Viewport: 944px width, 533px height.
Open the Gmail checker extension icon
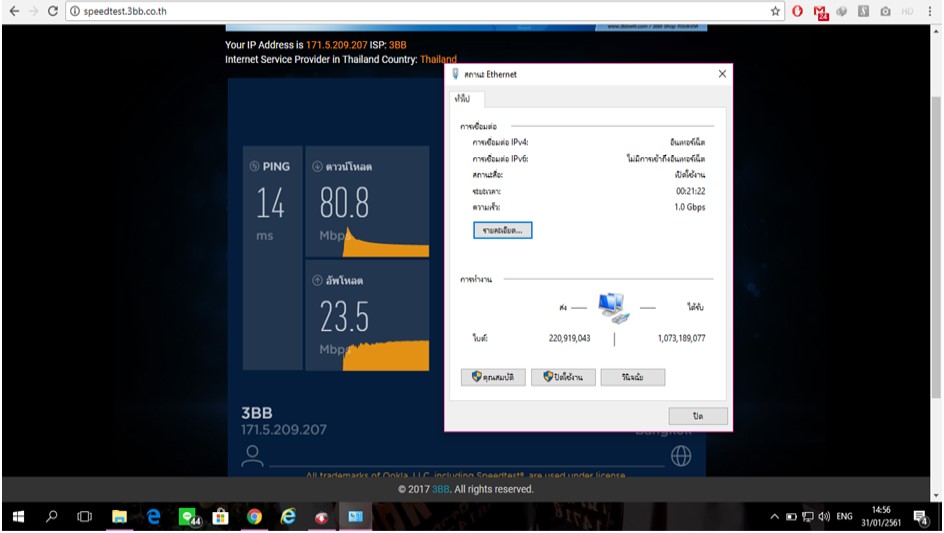(x=821, y=11)
